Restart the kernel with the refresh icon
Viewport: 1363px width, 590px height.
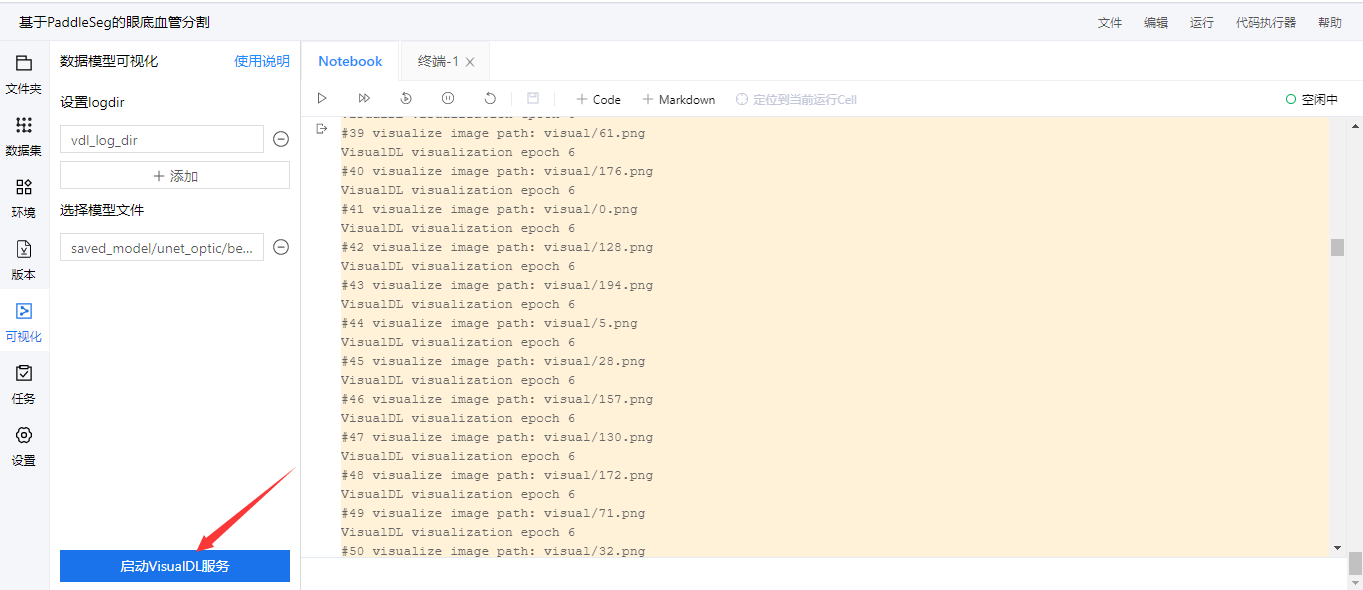pos(490,99)
